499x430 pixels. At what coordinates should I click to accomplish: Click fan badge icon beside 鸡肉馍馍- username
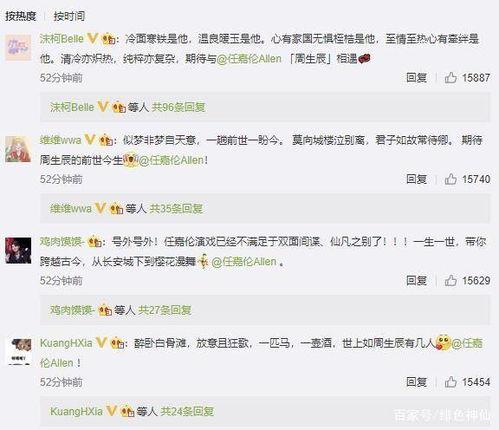[x=94, y=241]
